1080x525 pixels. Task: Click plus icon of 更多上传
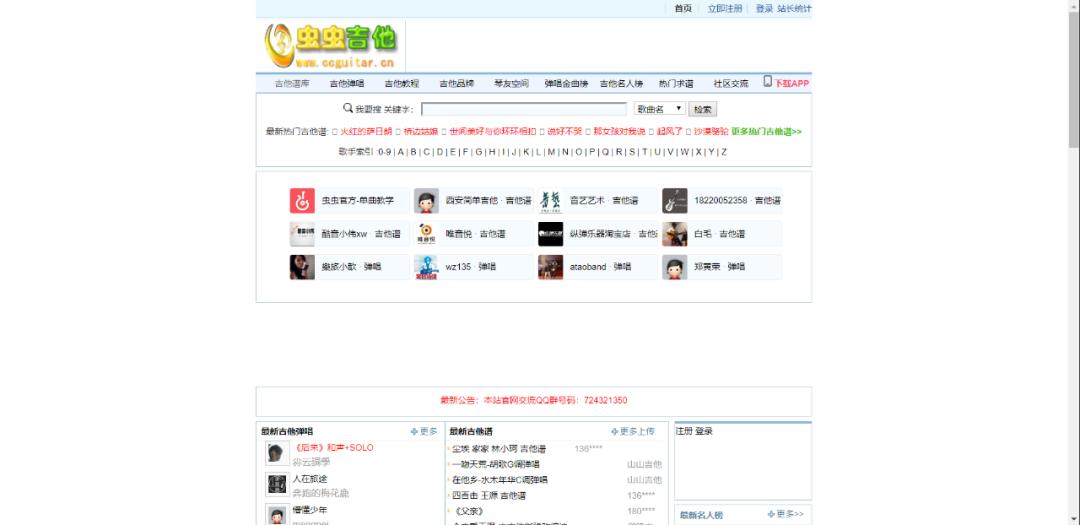point(614,431)
